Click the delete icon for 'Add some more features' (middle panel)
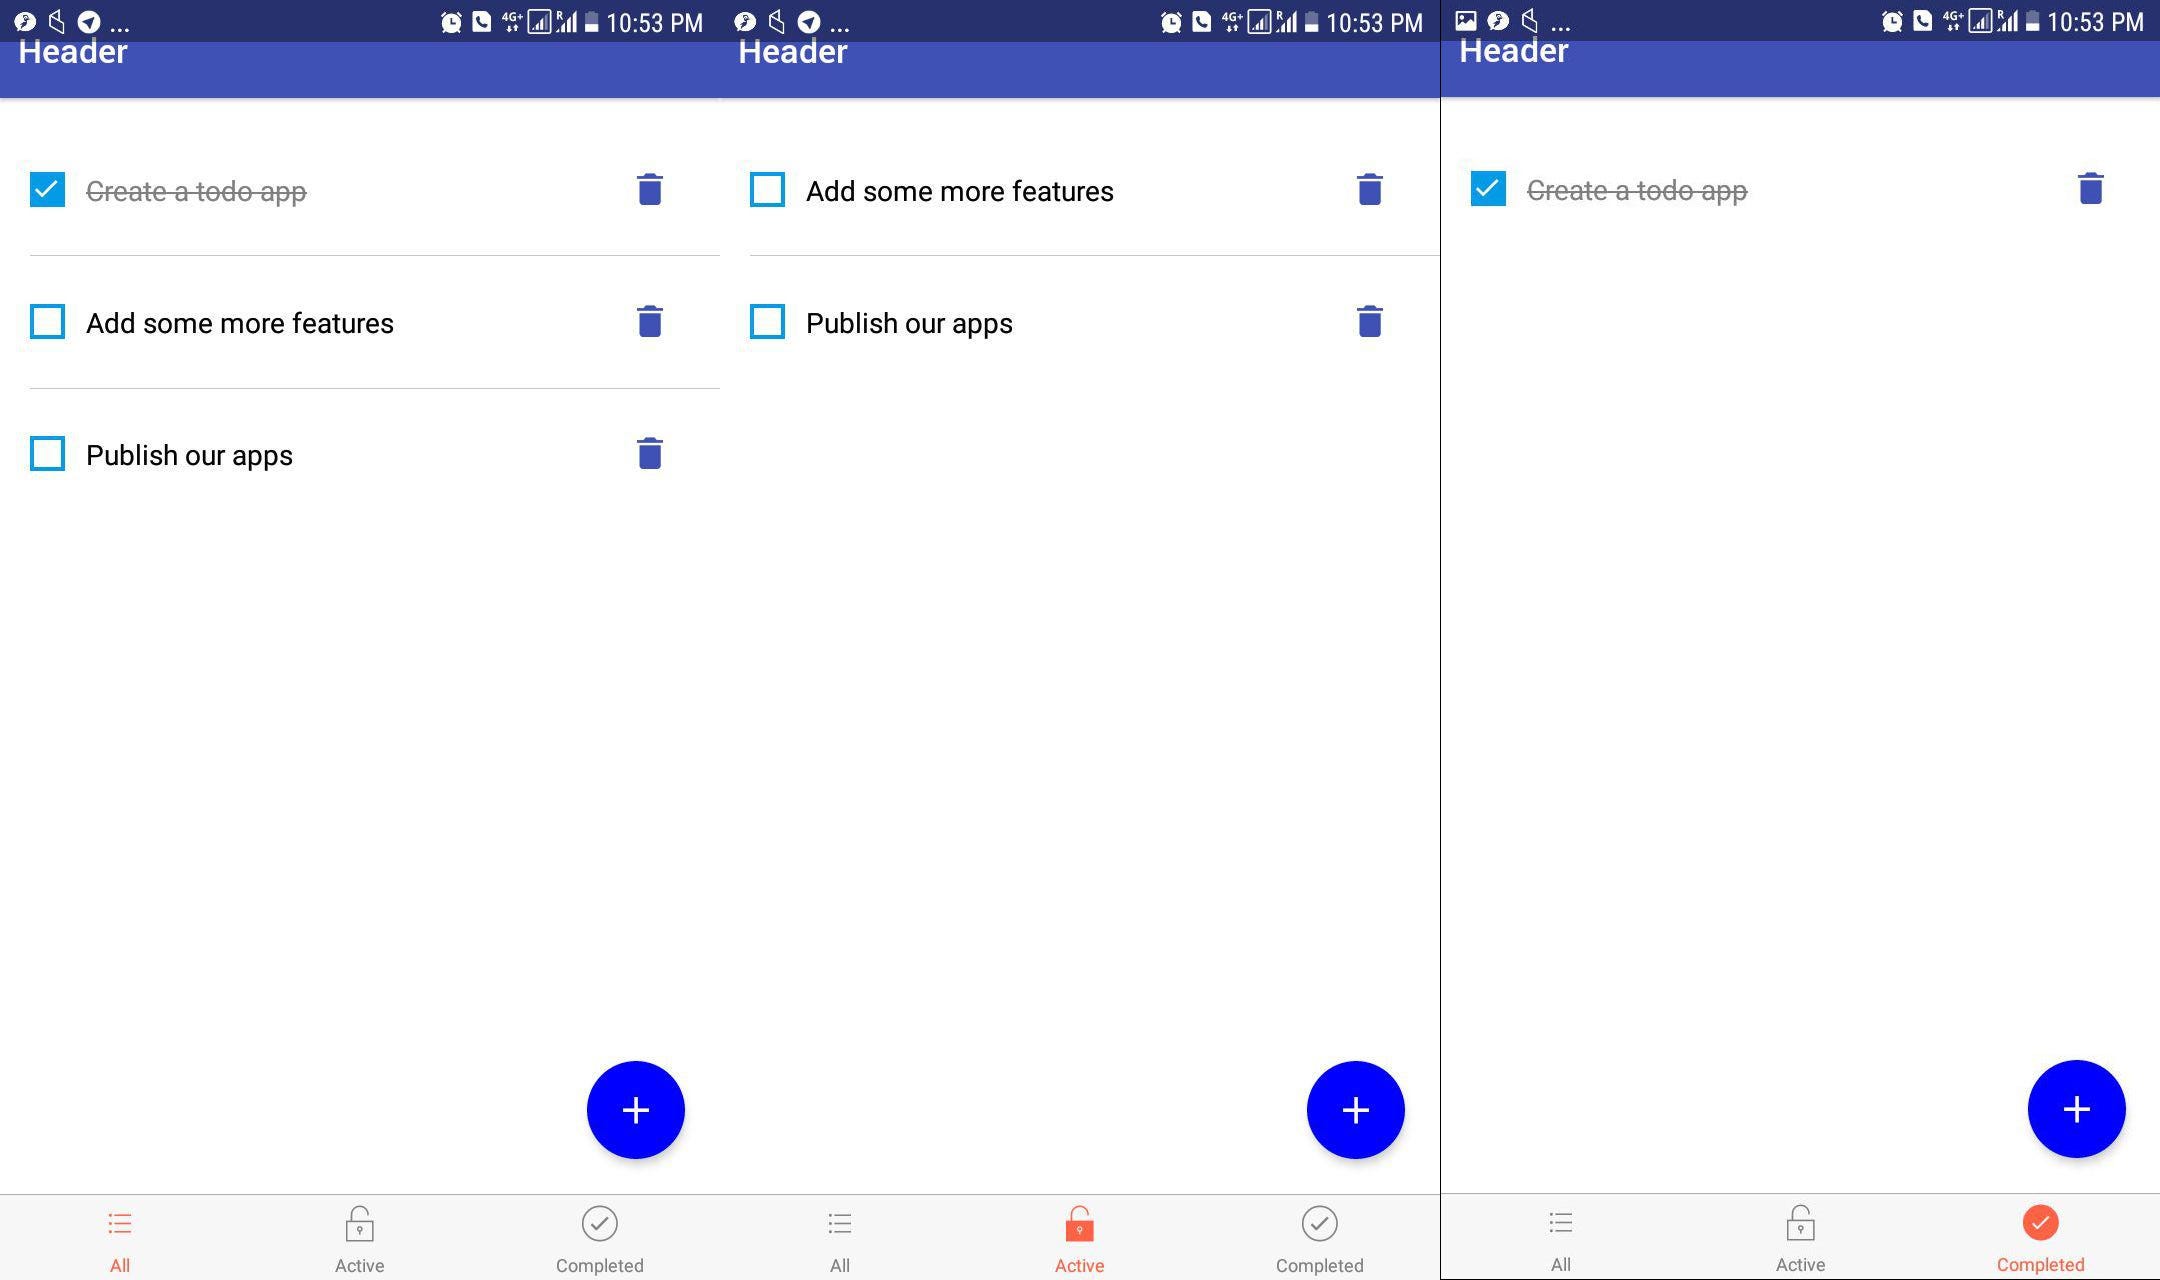This screenshot has width=2160, height=1280. (x=1368, y=190)
